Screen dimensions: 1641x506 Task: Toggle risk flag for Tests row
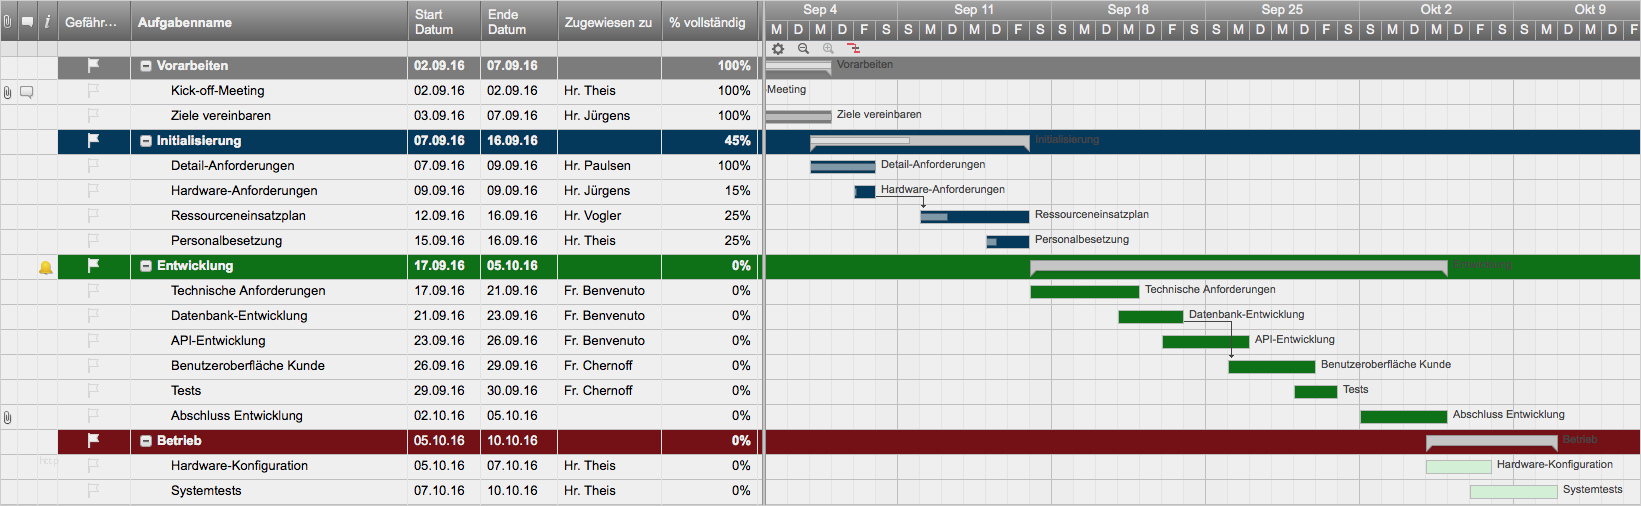[x=93, y=391]
